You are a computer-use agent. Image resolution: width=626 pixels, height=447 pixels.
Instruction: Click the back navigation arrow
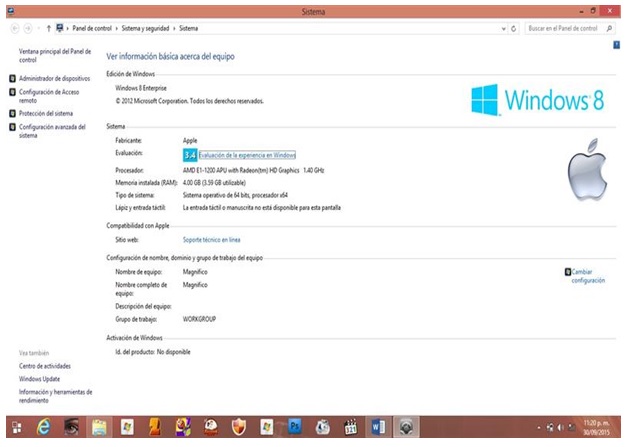point(13,29)
